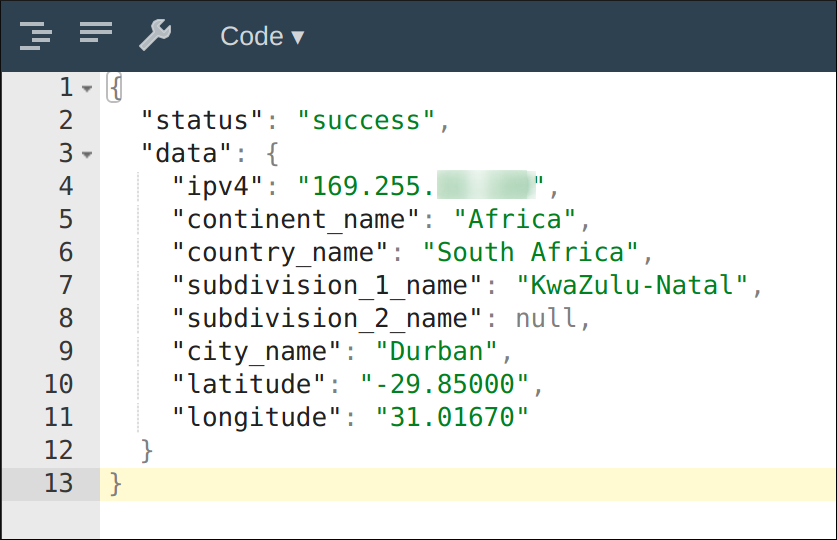837x540 pixels.
Task: Click the "Durban" value
Action: point(436,352)
